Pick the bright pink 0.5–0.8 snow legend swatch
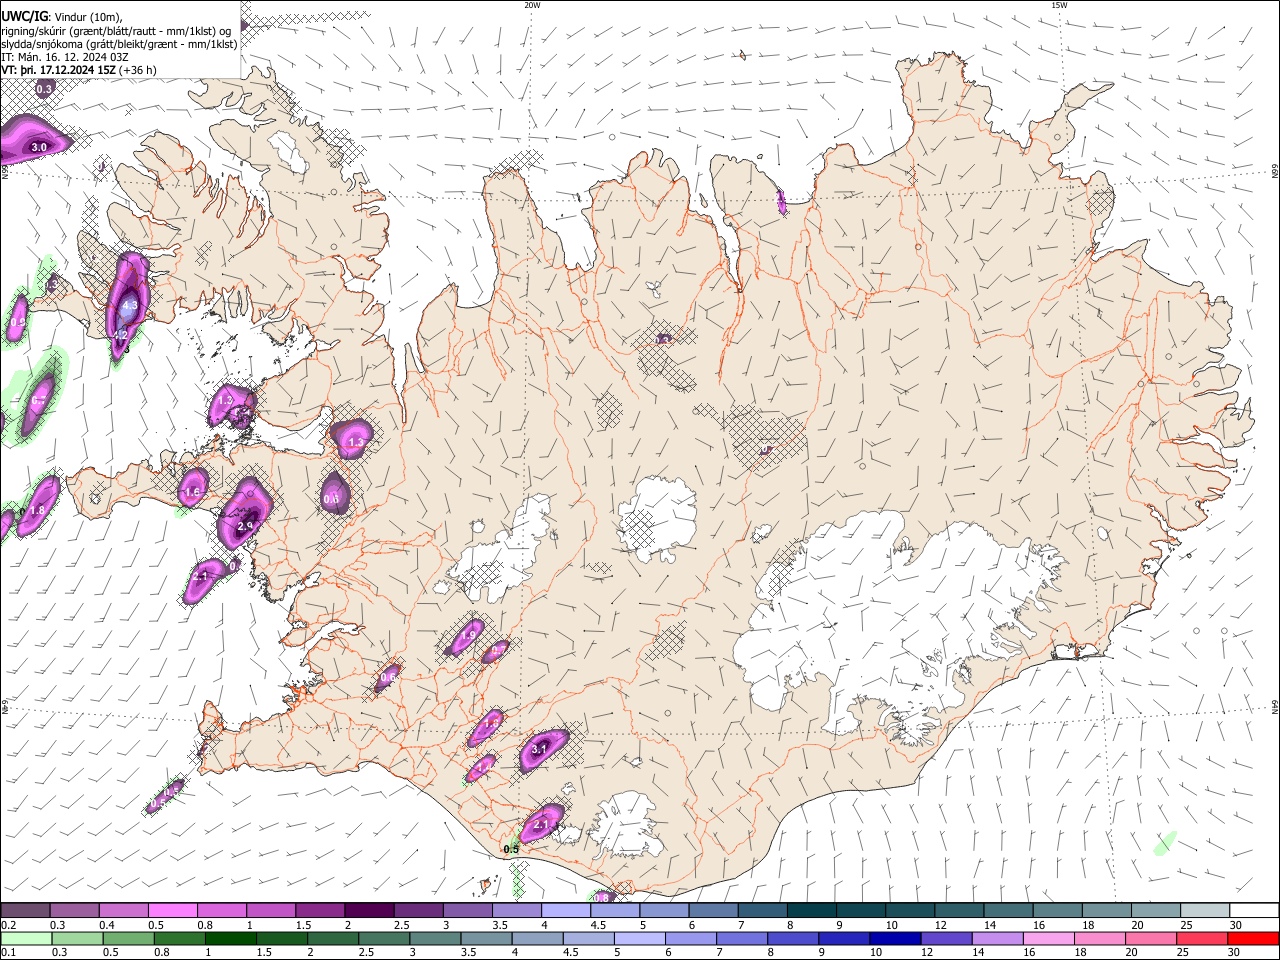 pos(173,910)
